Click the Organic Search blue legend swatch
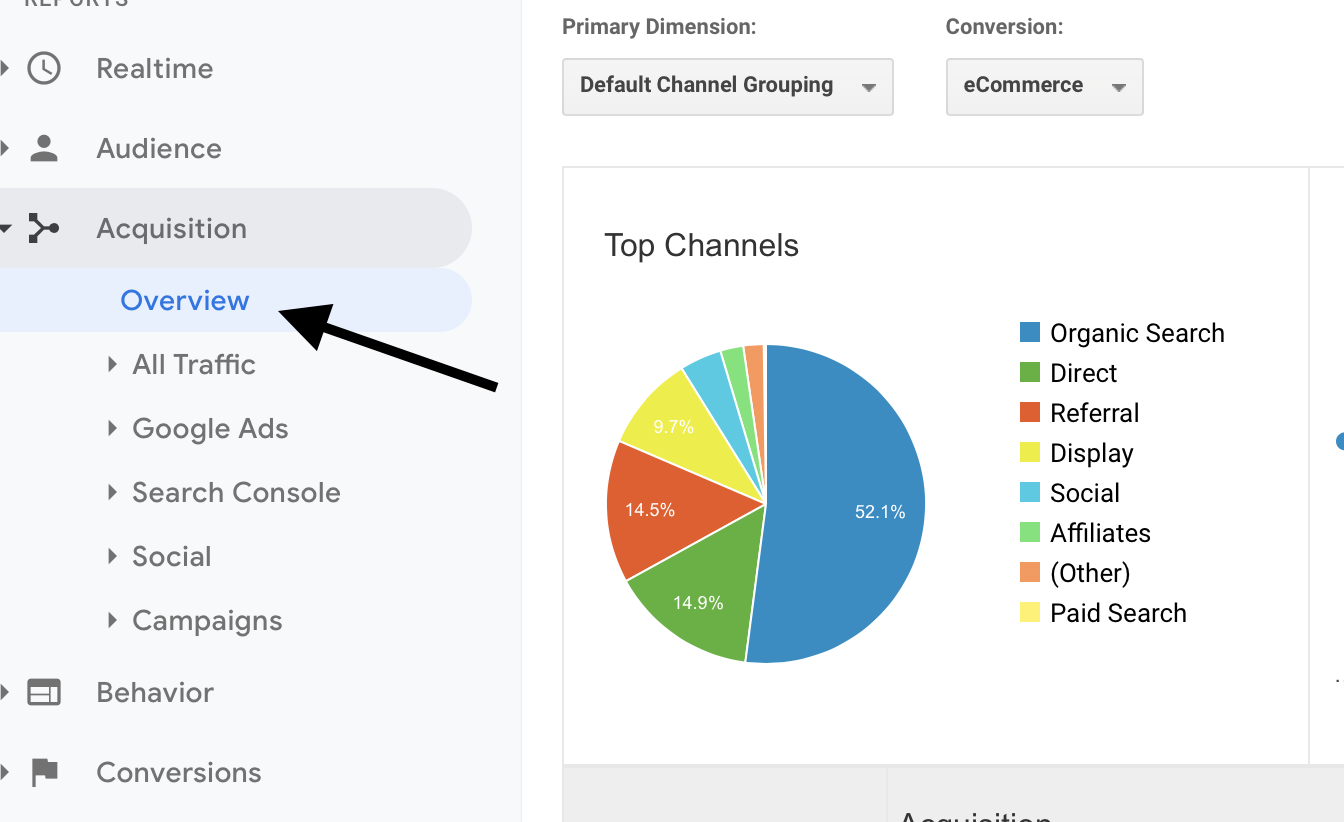 tap(1030, 333)
